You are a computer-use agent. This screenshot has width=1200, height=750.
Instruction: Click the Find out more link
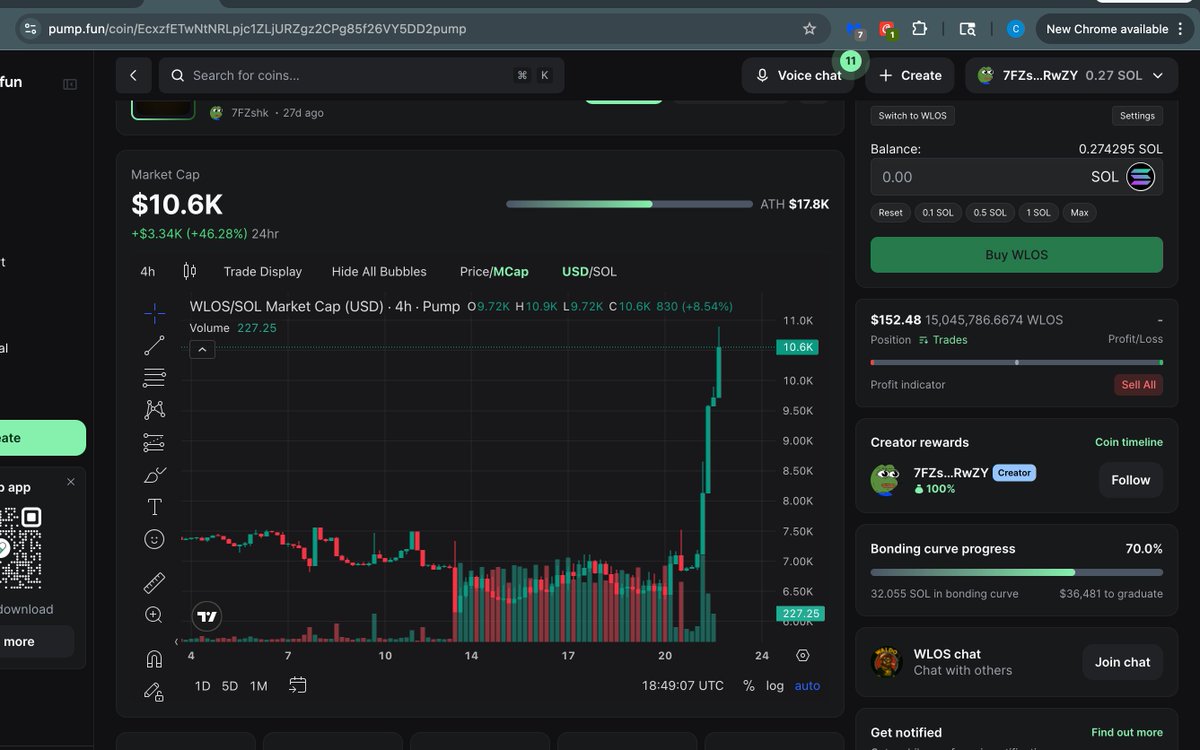pyautogui.click(x=1127, y=732)
